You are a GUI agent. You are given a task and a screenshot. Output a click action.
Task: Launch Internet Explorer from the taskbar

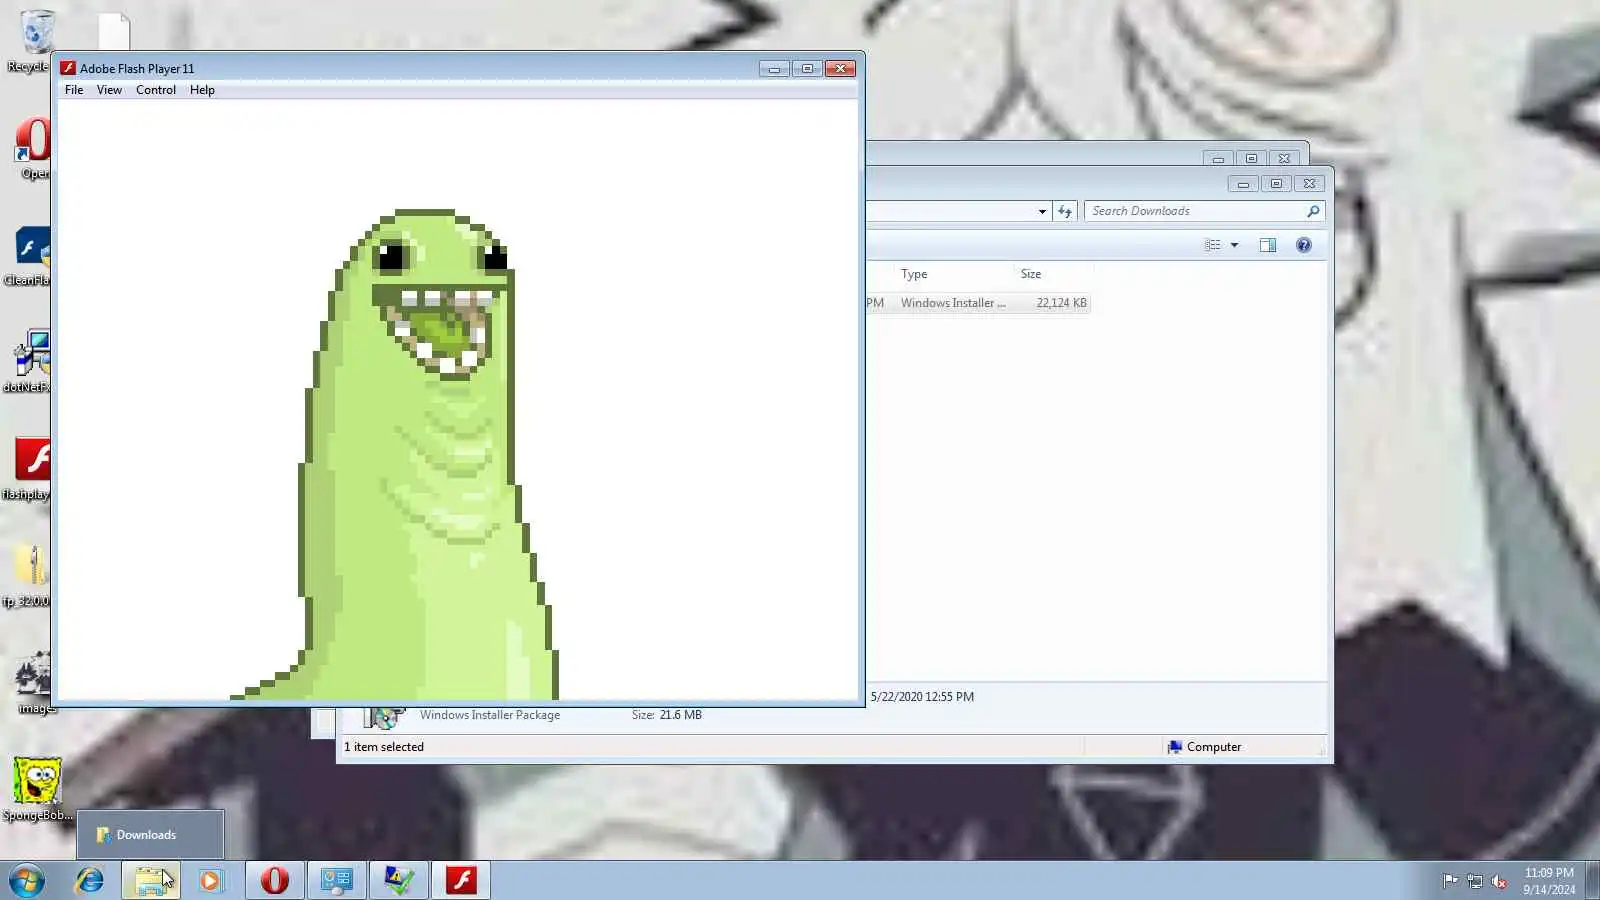[x=90, y=880]
